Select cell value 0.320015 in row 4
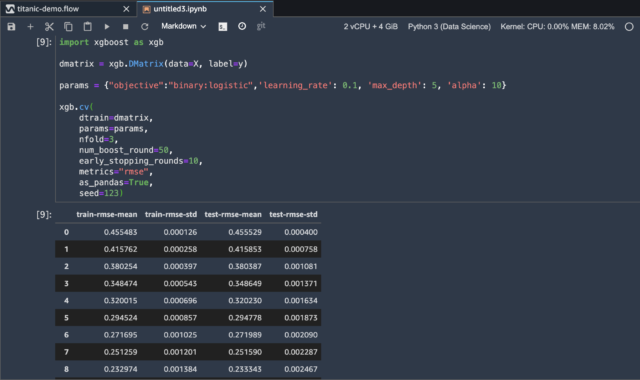 coord(120,300)
